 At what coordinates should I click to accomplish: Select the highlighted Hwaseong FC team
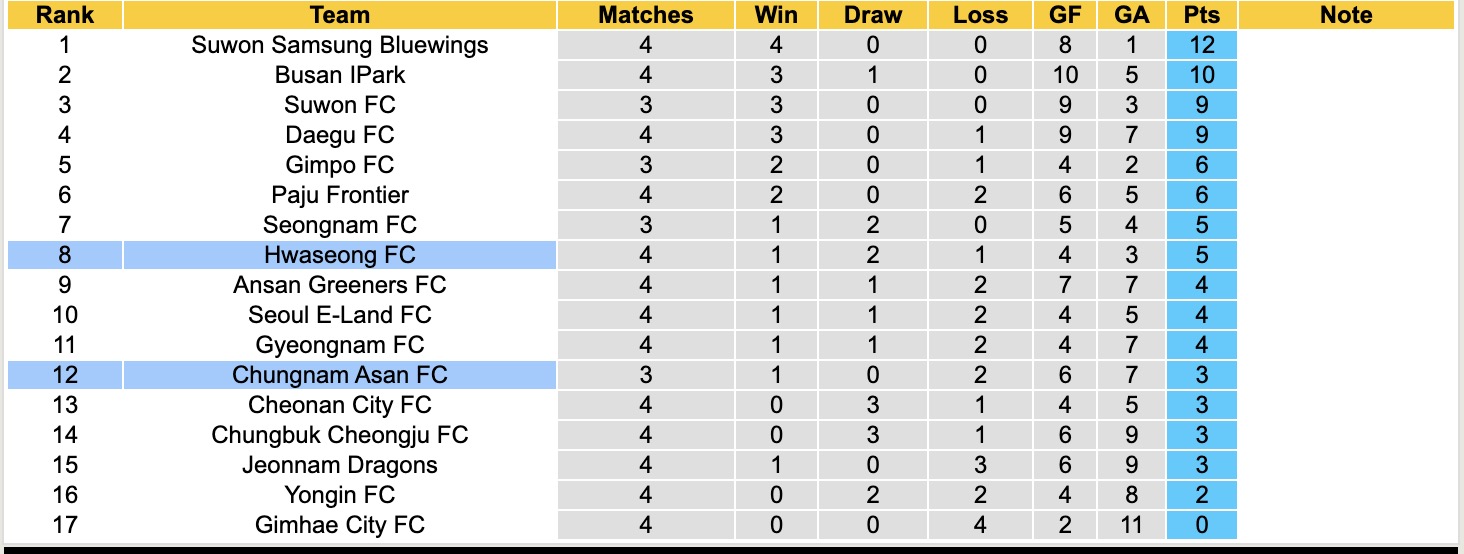pos(340,255)
